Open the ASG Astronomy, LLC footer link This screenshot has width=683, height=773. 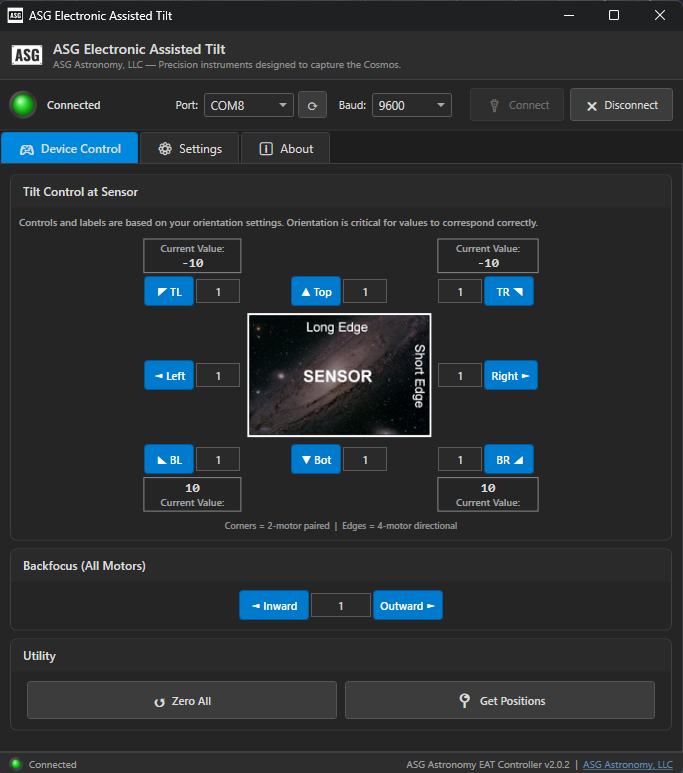point(627,764)
